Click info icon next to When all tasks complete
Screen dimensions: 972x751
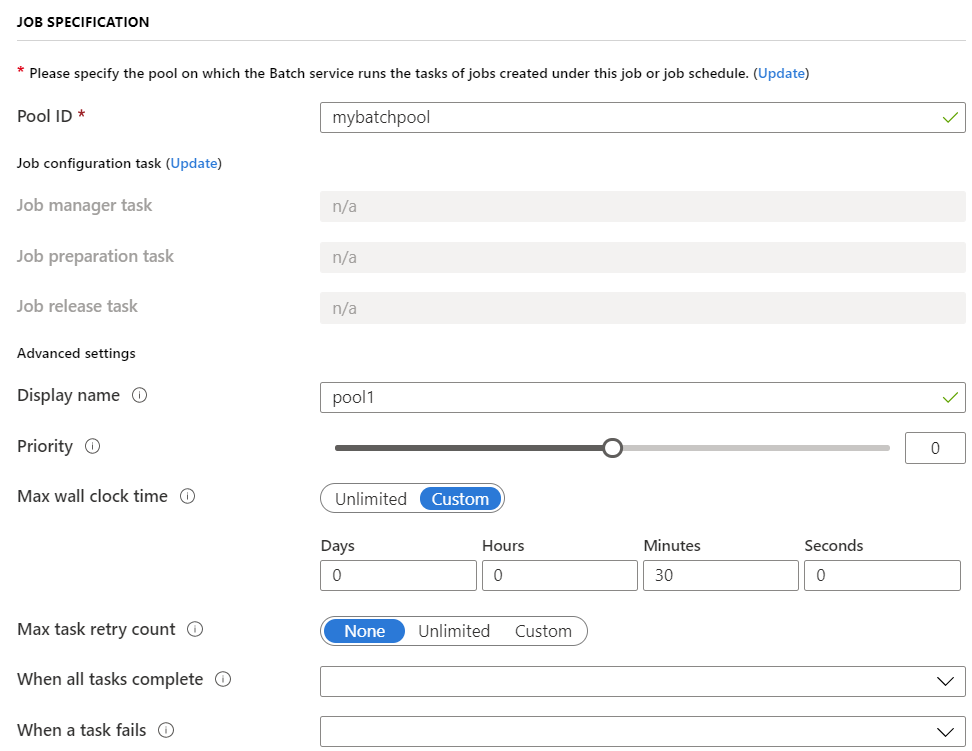click(223, 680)
